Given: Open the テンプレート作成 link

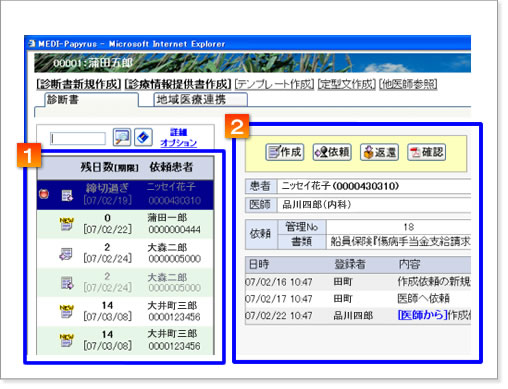Looking at the screenshot, I should 274,84.
